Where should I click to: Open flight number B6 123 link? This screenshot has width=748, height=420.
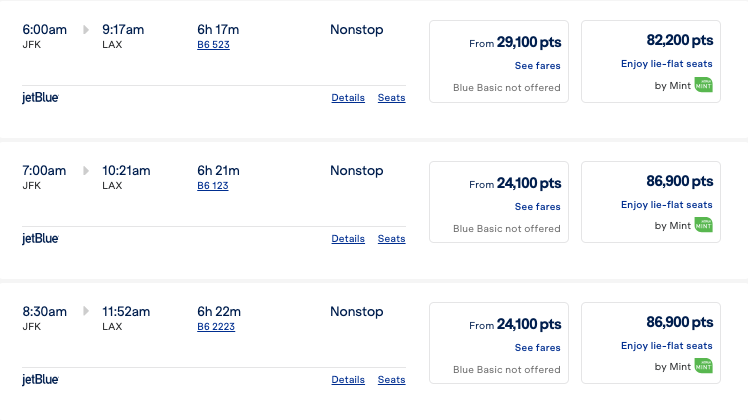[212, 186]
